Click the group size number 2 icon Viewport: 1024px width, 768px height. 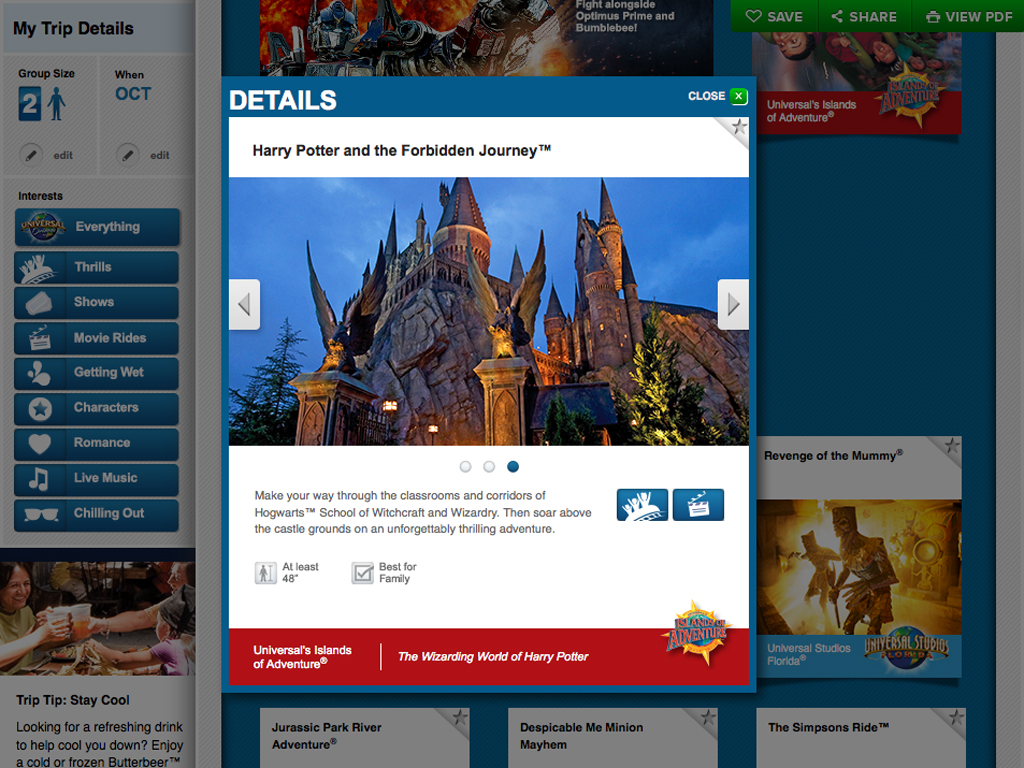(x=29, y=104)
